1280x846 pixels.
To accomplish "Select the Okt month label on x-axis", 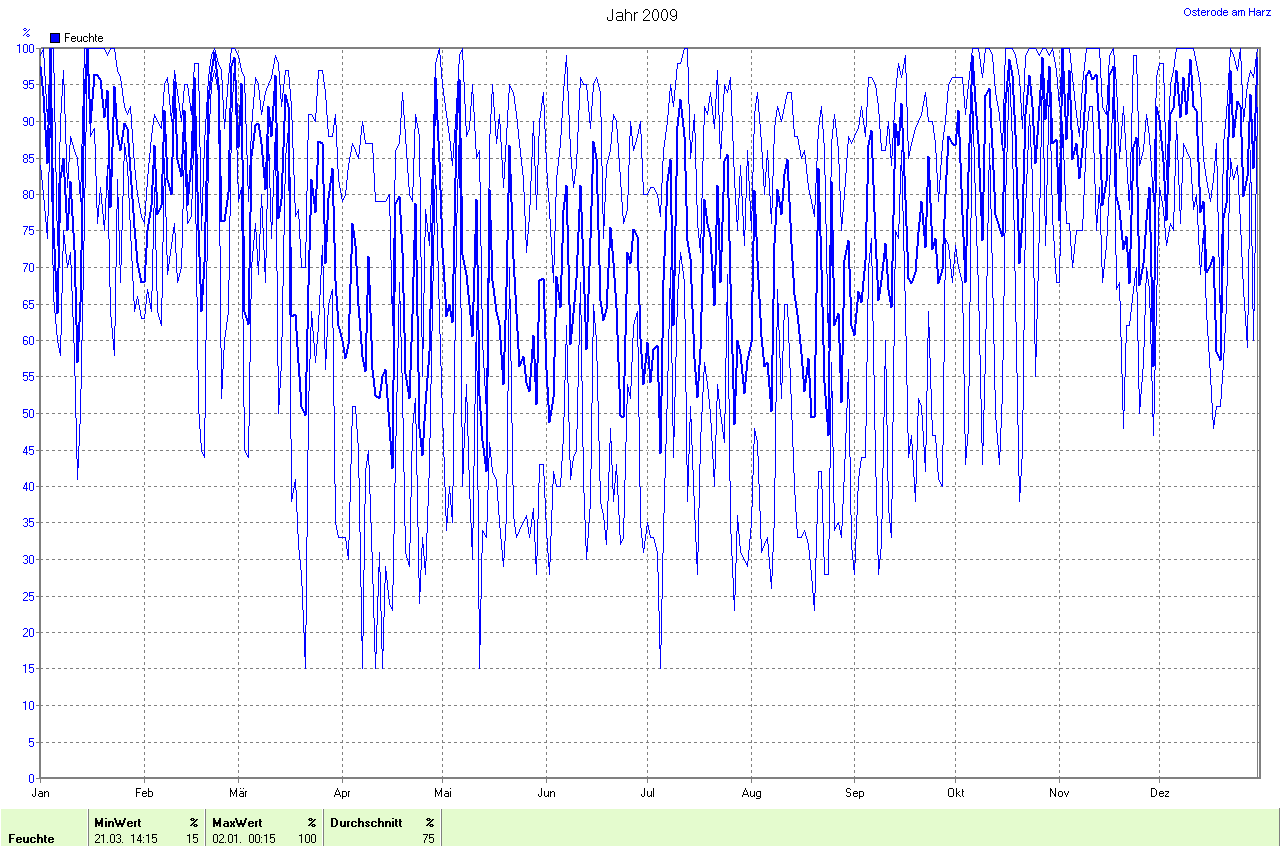I will tap(956, 793).
